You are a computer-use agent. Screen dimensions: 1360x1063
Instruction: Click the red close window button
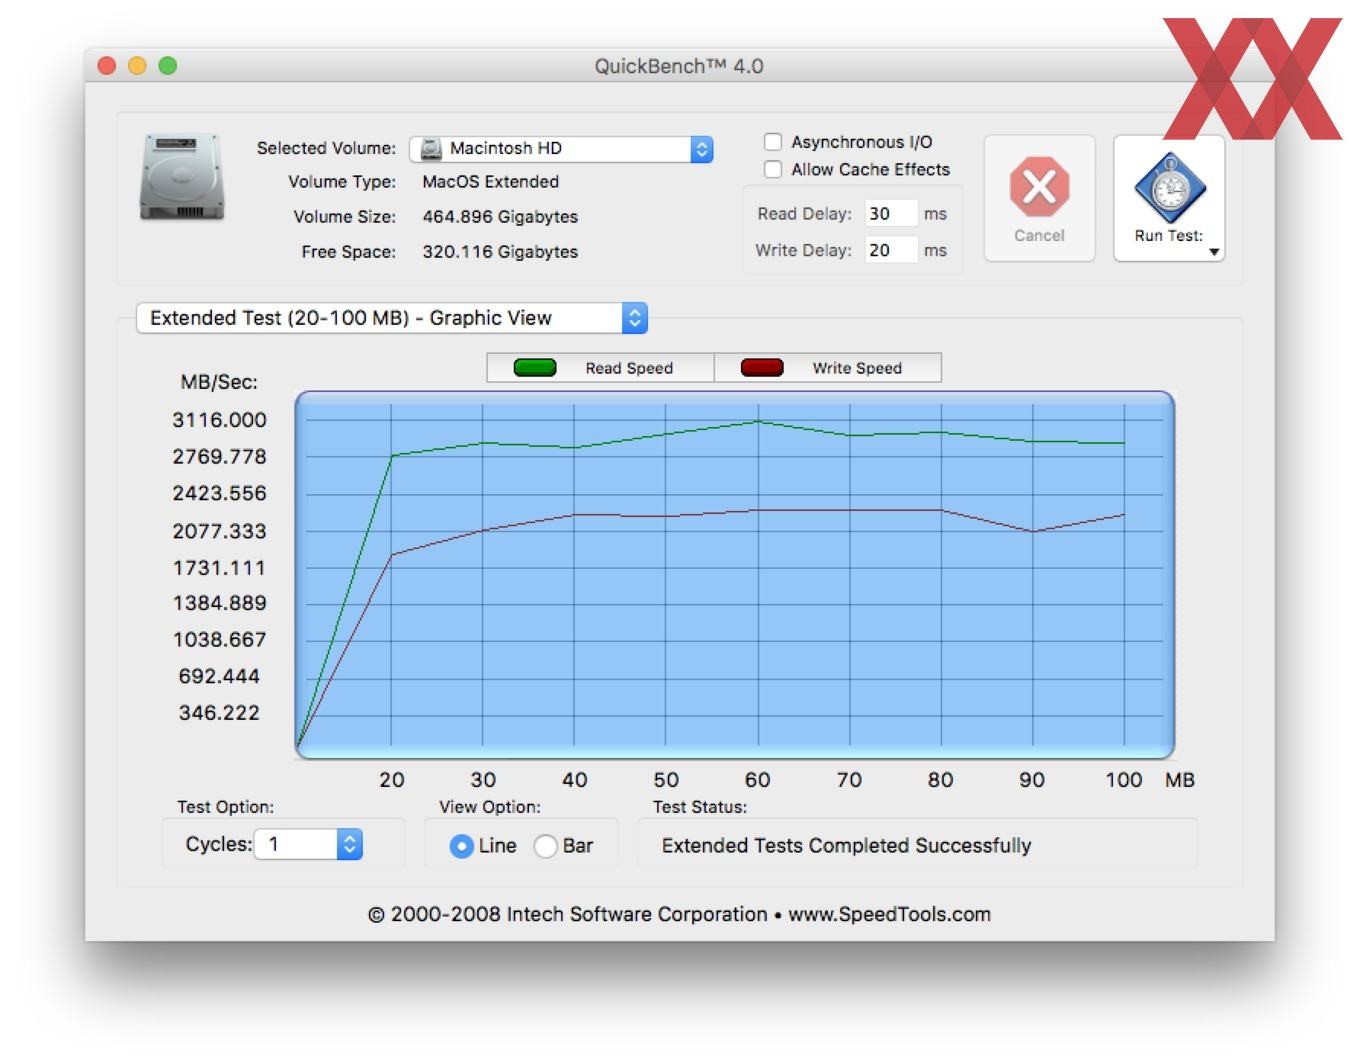coord(107,66)
